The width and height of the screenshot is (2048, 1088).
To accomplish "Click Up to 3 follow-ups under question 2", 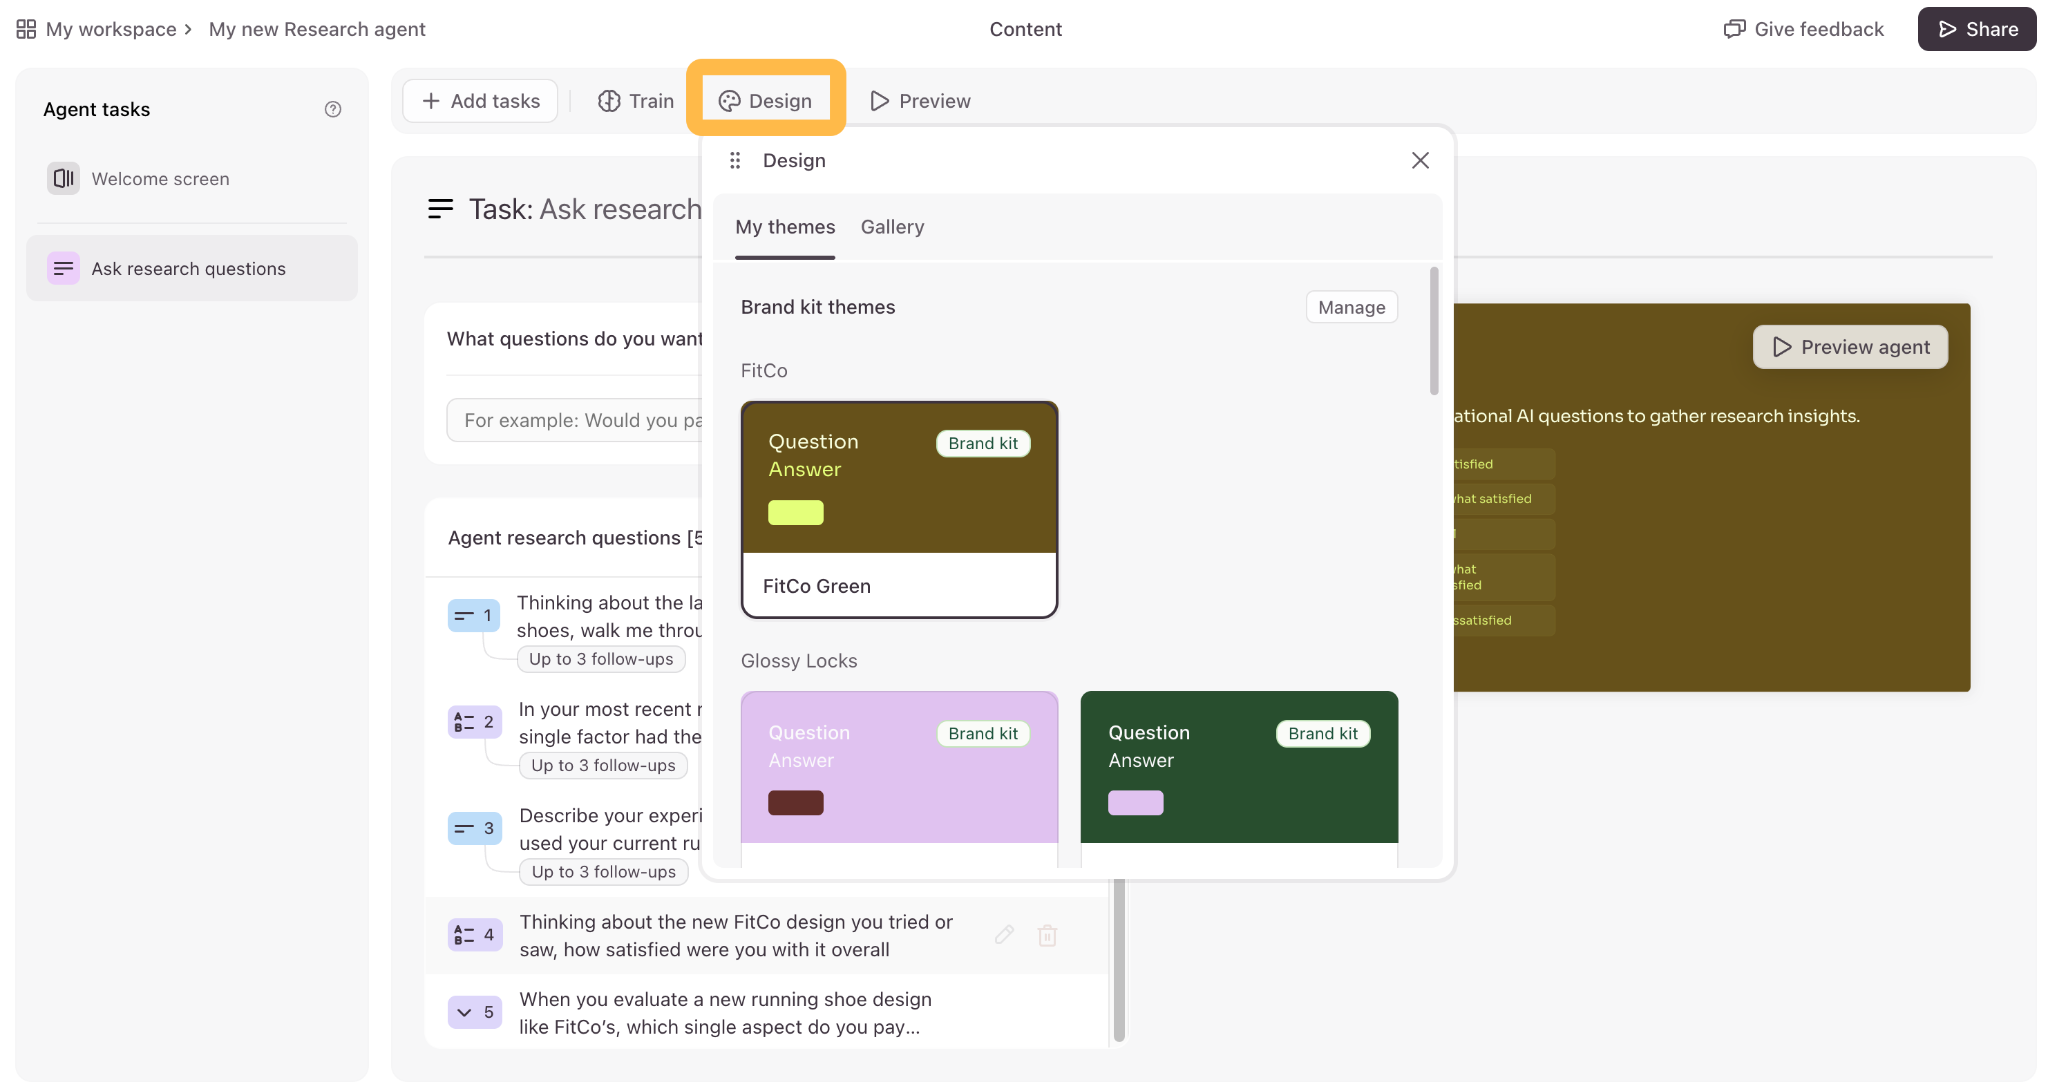I will pyautogui.click(x=603, y=765).
